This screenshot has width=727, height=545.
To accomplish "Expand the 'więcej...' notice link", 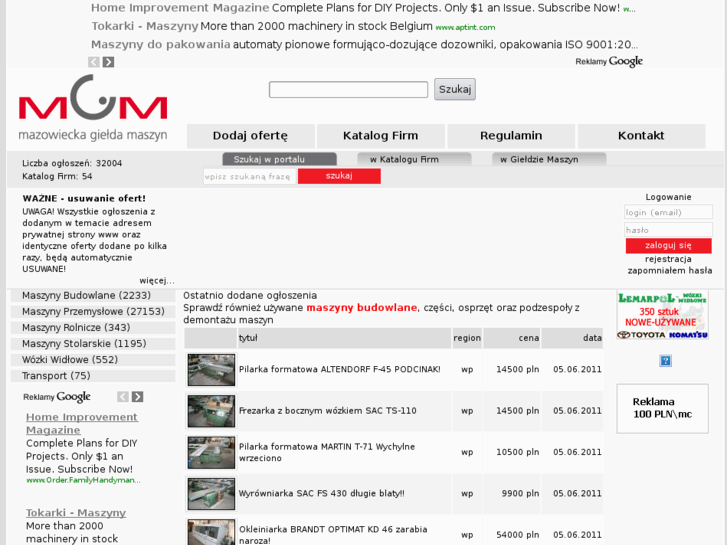I will 157,281.
